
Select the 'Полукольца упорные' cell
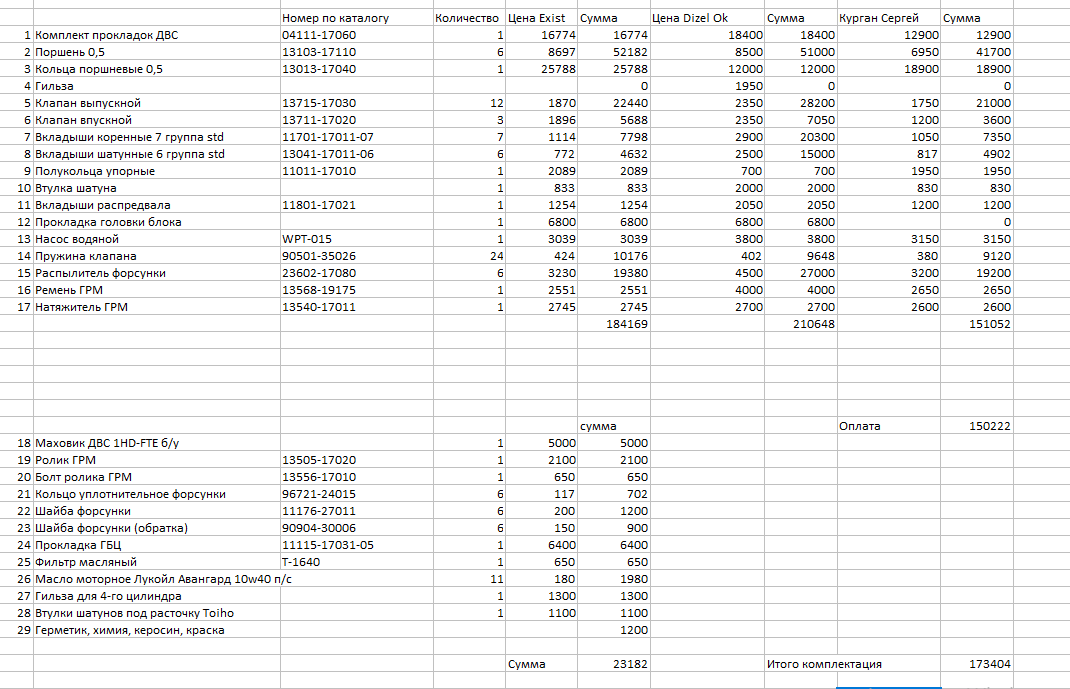pyautogui.click(x=157, y=171)
